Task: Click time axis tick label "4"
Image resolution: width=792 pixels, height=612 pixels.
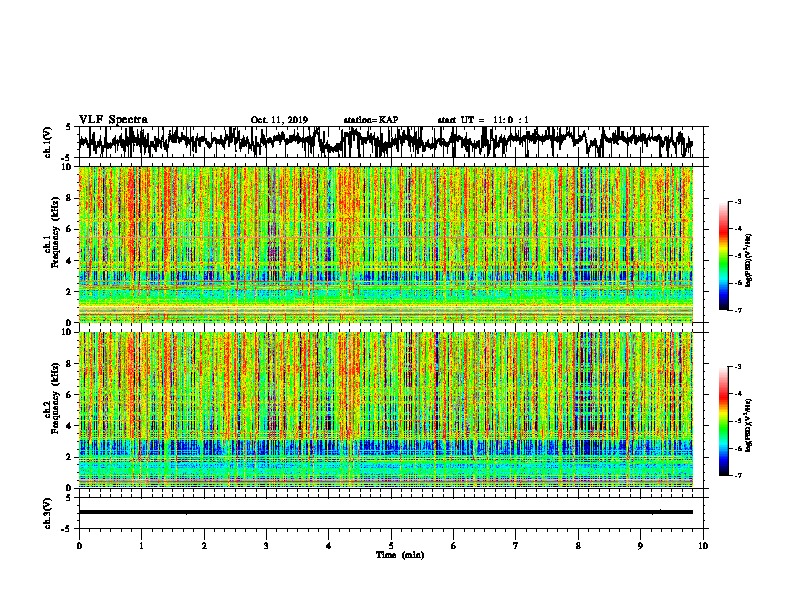Action: point(329,546)
